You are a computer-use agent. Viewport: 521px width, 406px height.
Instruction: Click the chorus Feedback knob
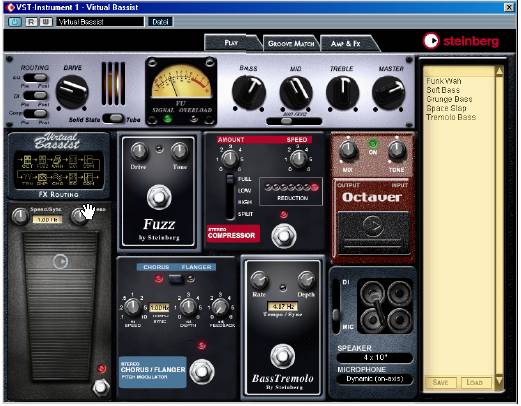[x=220, y=307]
